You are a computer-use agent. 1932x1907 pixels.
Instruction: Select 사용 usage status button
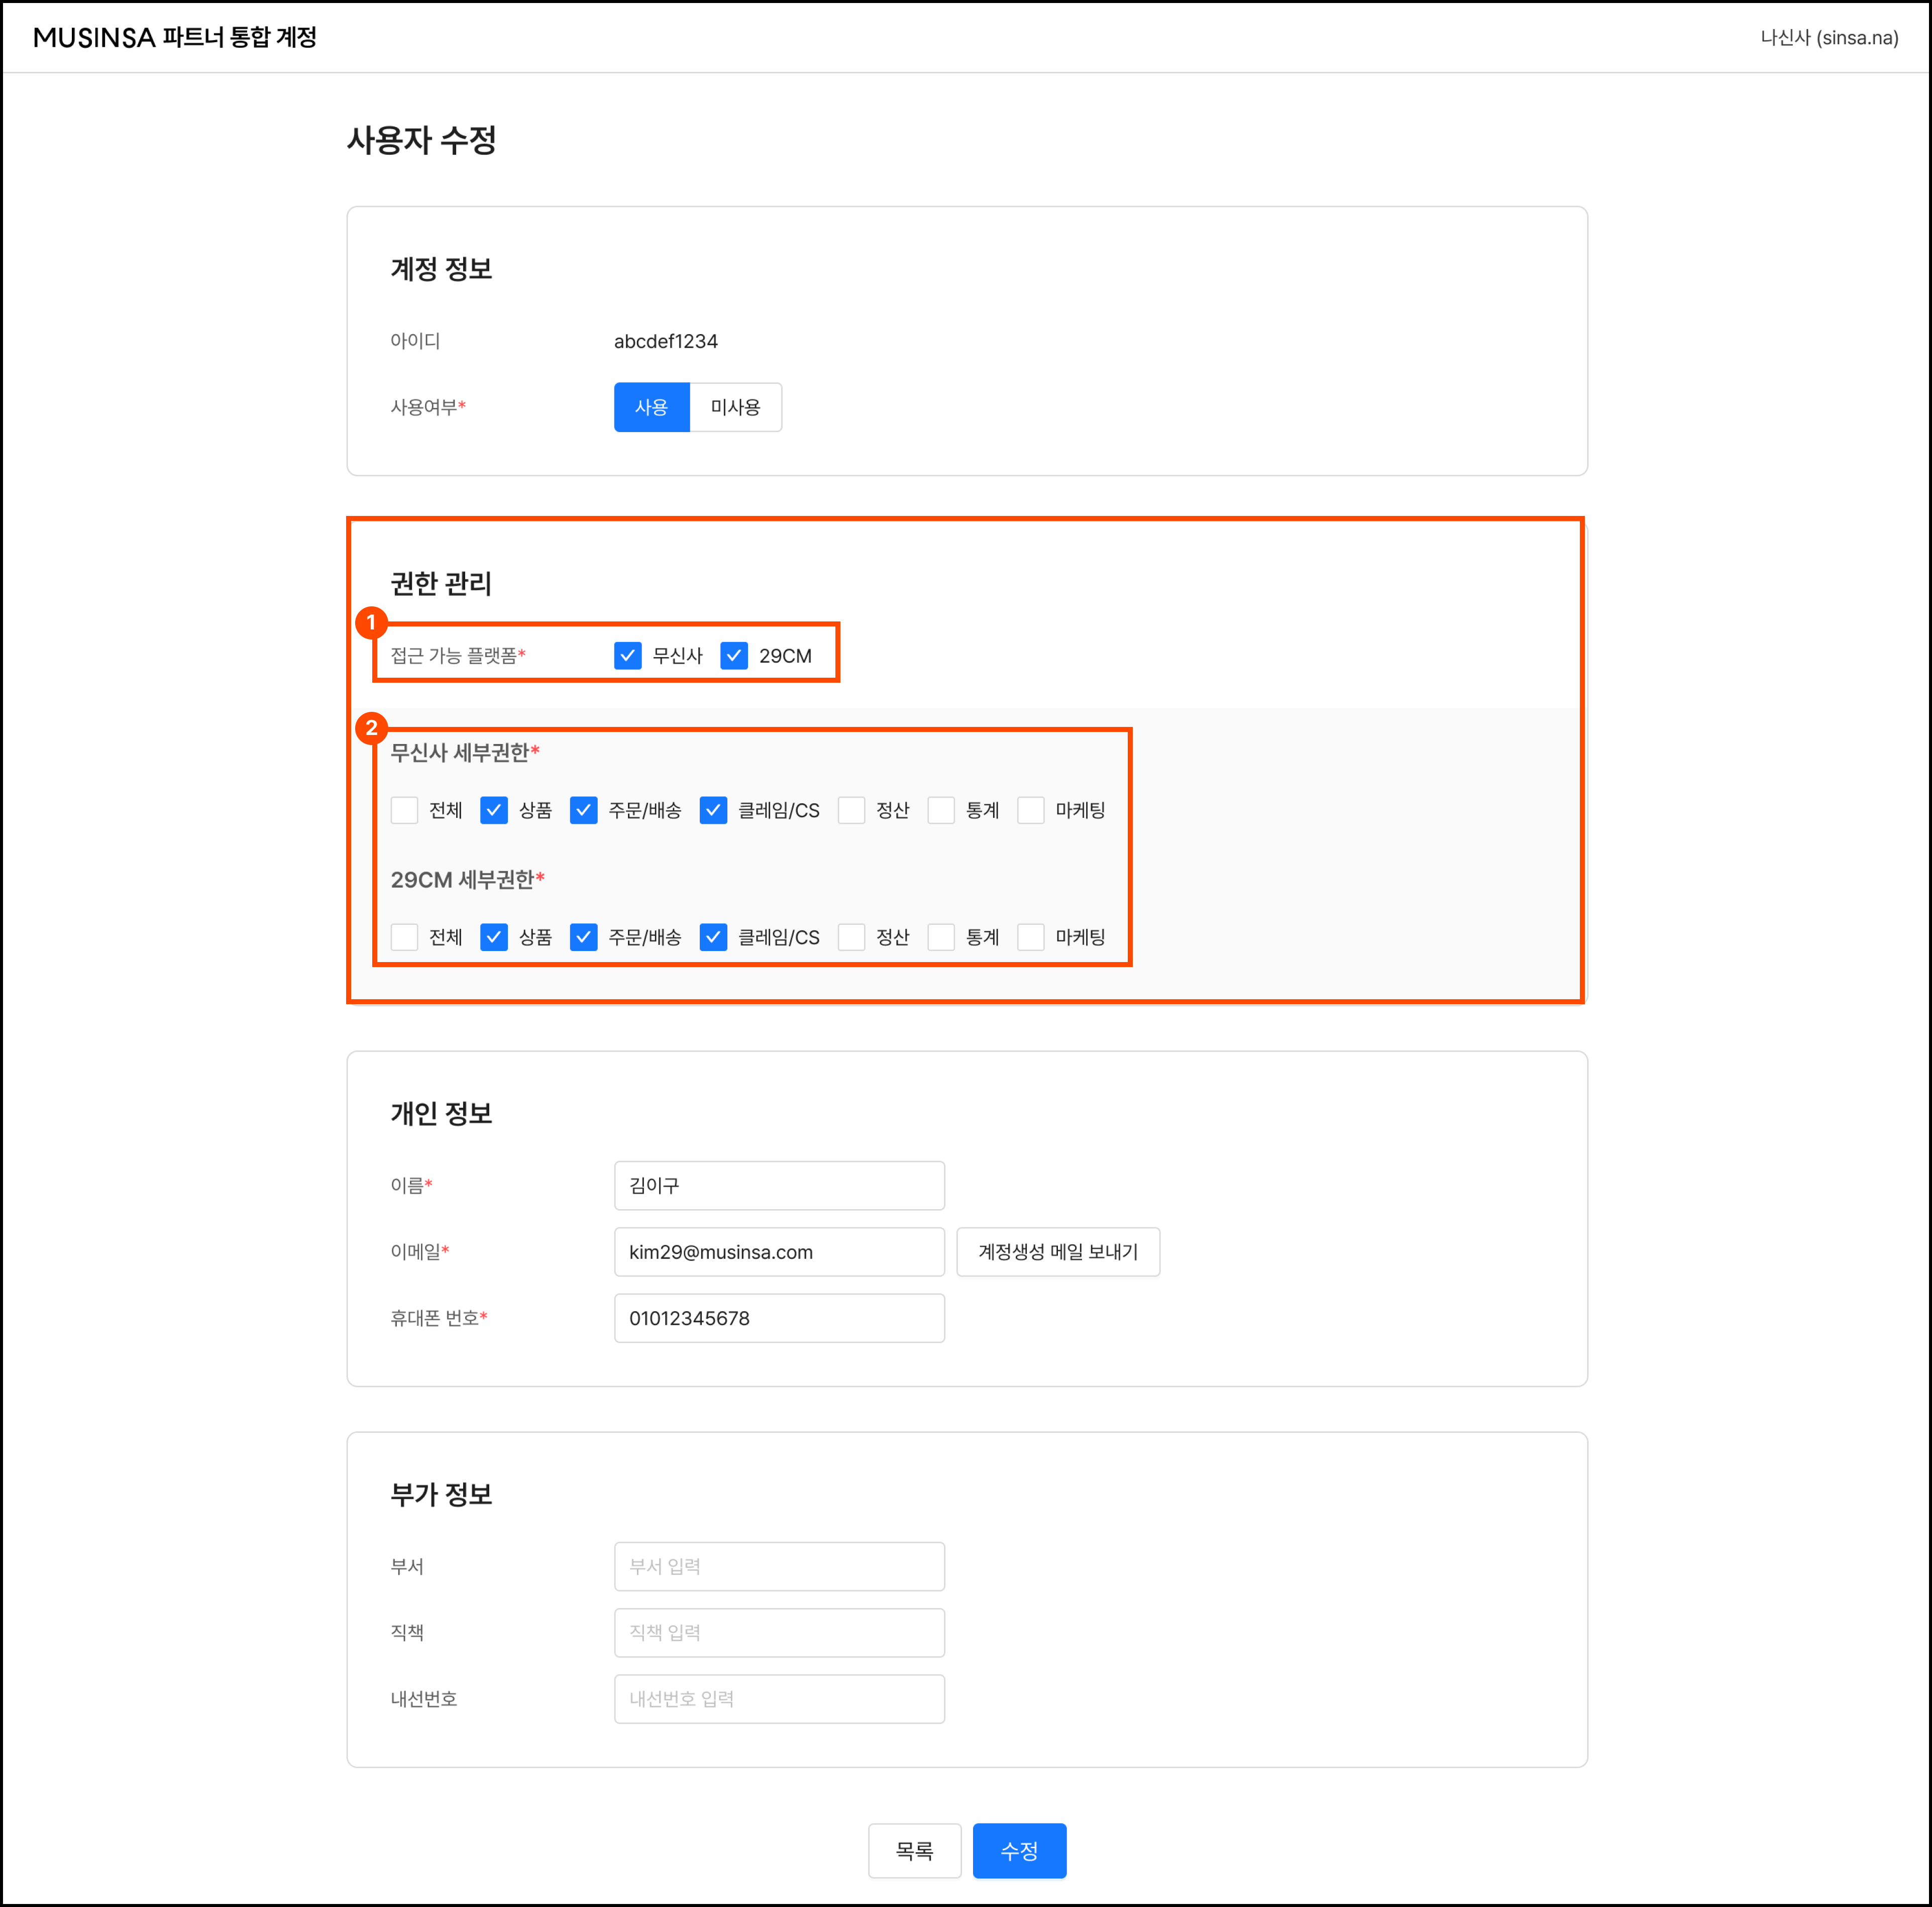click(651, 407)
